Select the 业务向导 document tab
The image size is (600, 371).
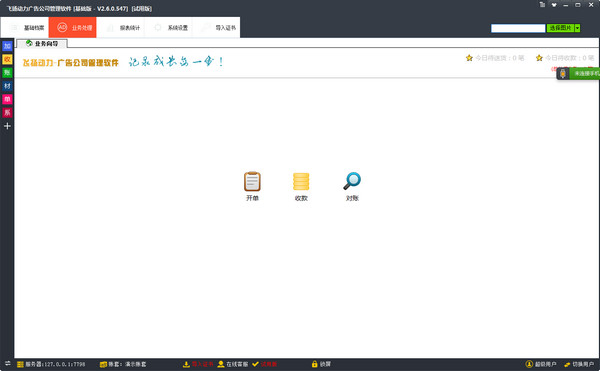(x=42, y=44)
